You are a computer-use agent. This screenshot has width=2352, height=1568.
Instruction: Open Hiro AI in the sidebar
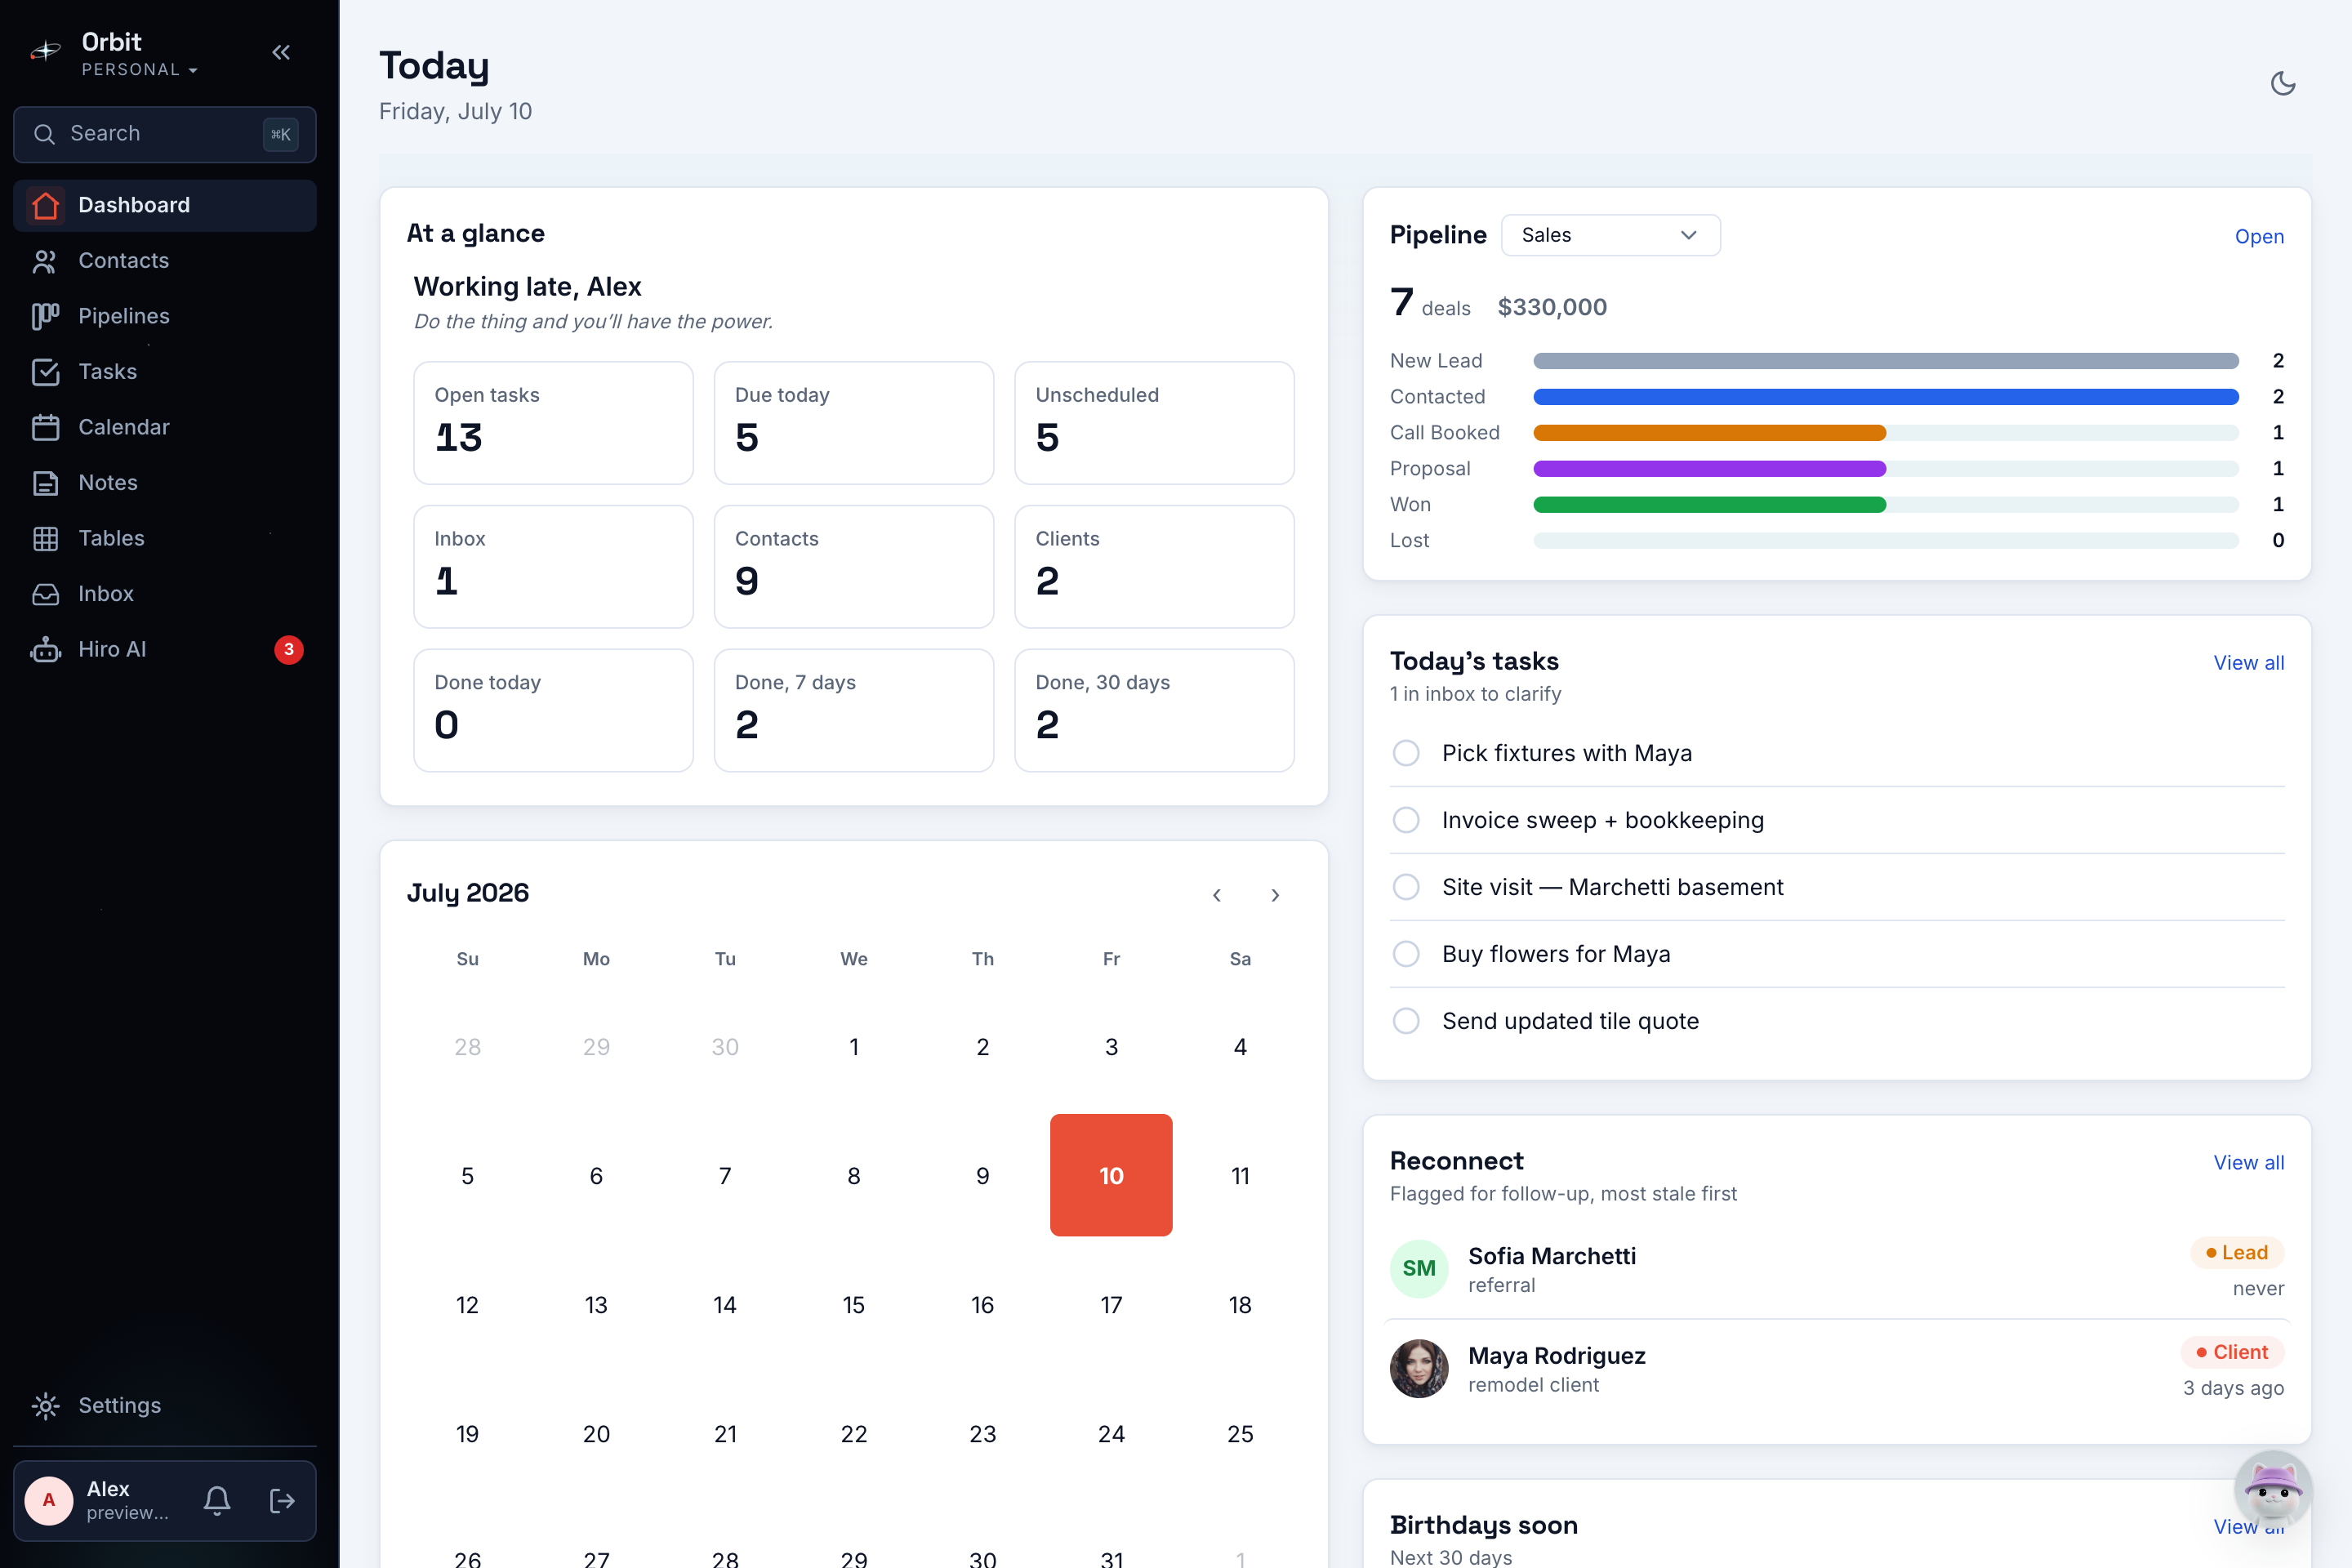click(165, 649)
